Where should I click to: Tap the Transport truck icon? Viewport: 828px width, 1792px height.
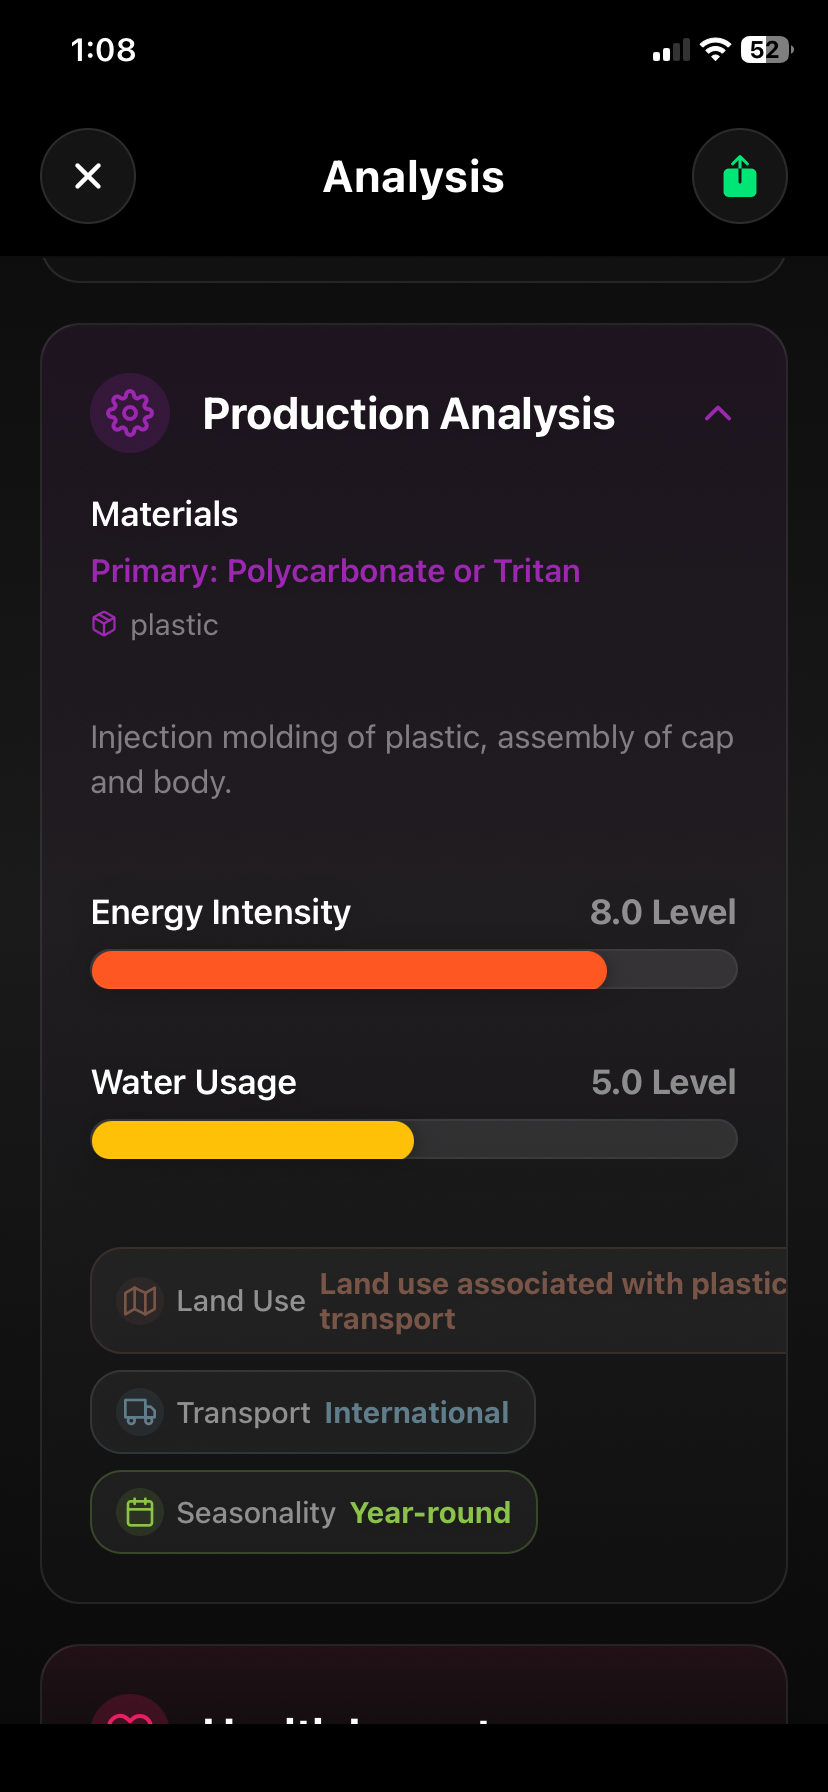(x=140, y=1412)
